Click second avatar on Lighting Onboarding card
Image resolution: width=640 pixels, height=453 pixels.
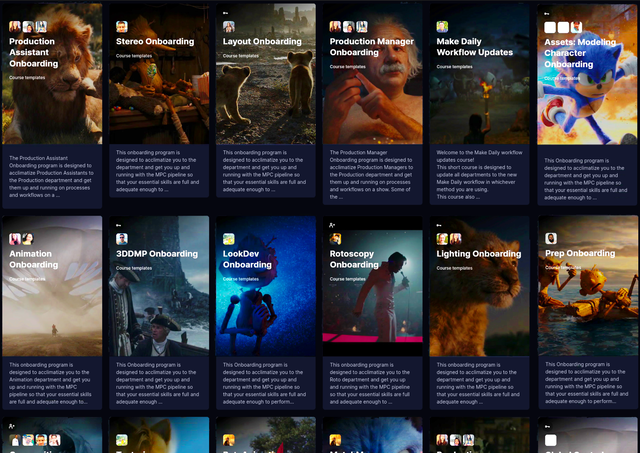[x=455, y=239]
